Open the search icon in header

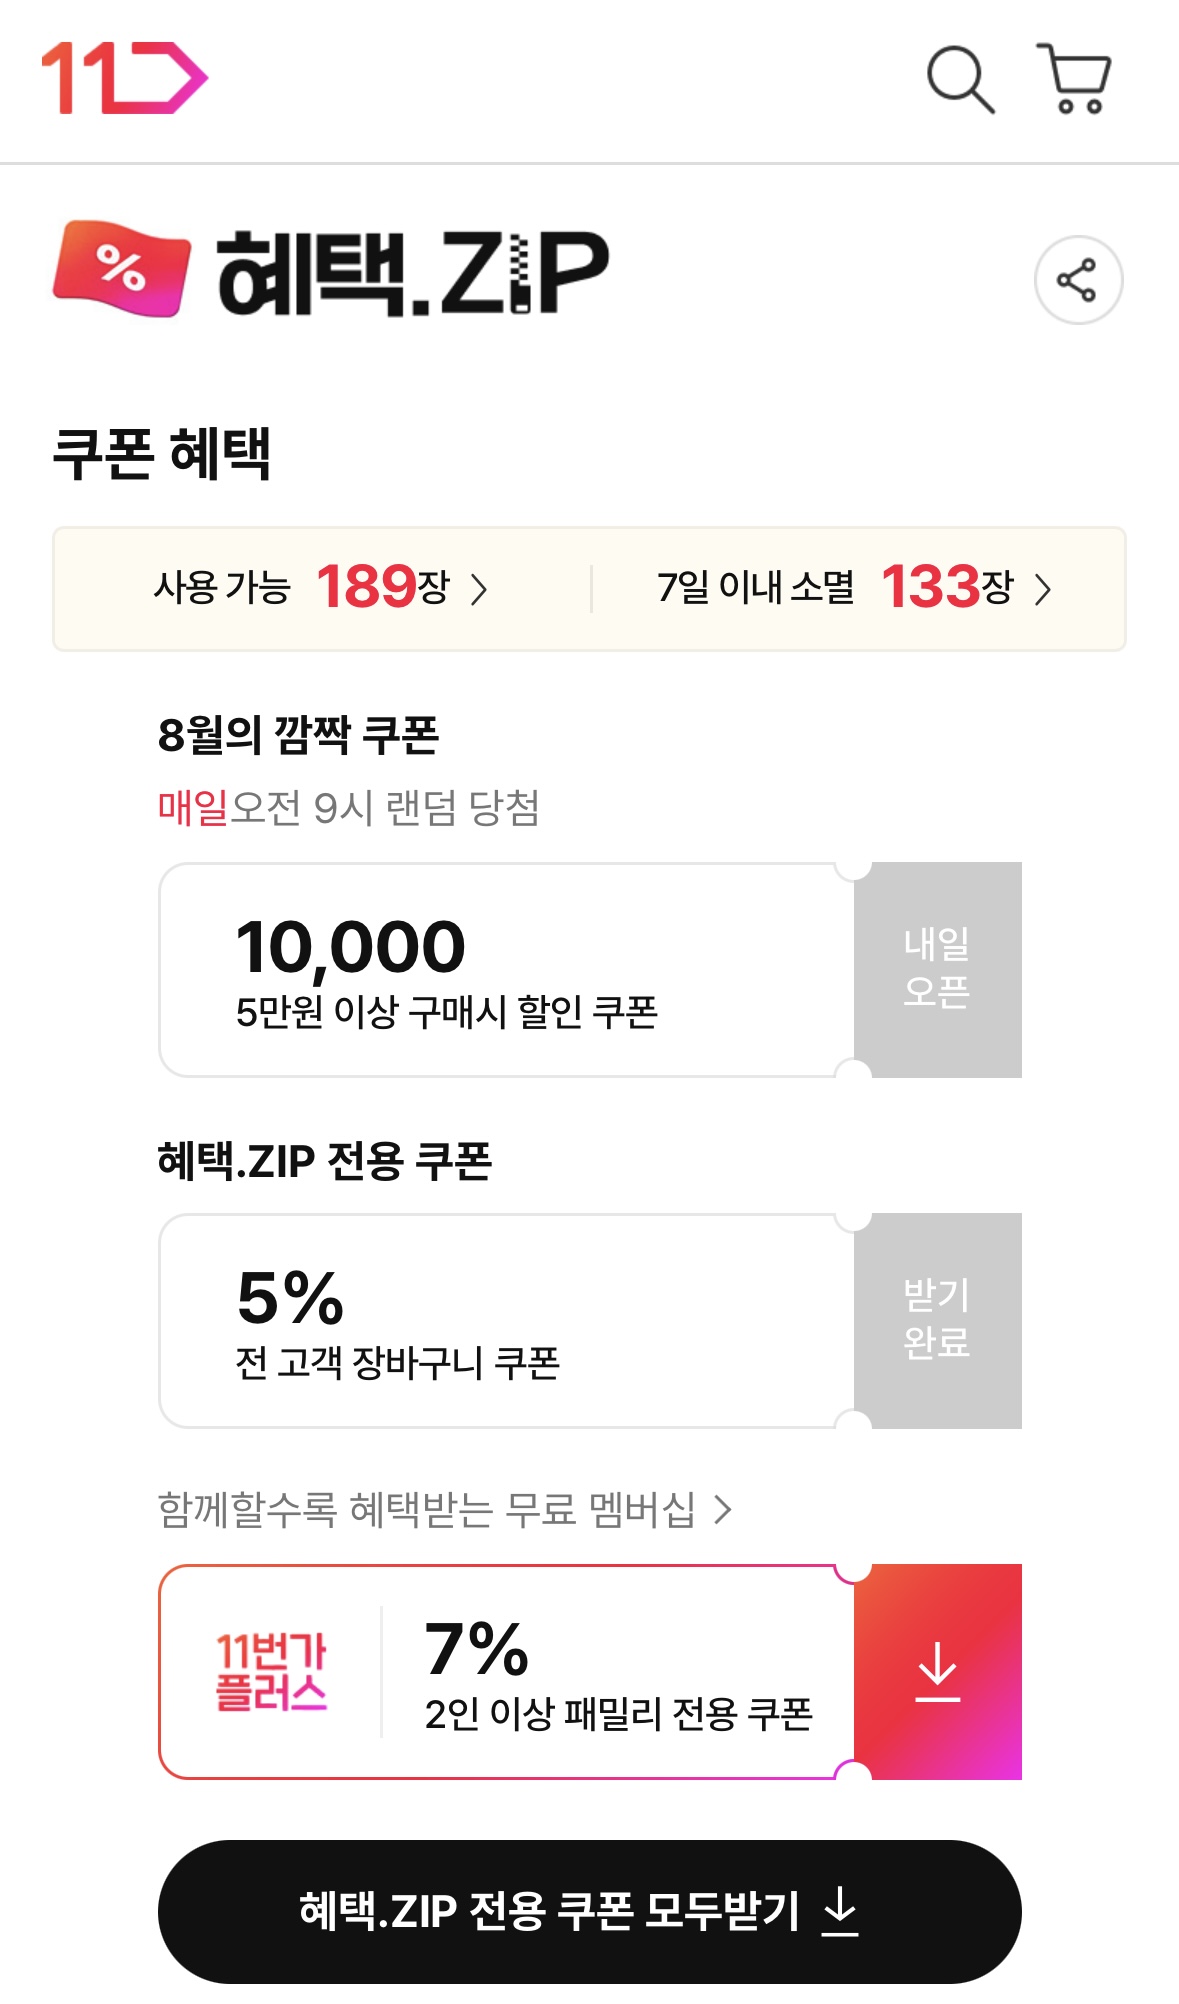coord(960,79)
